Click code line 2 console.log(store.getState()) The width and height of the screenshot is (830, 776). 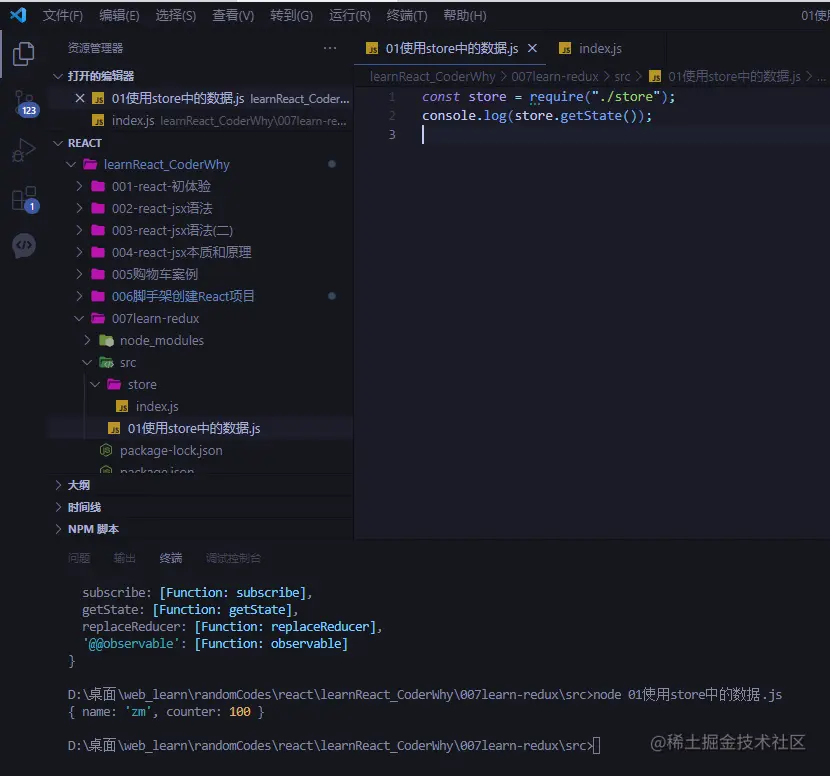tap(537, 115)
